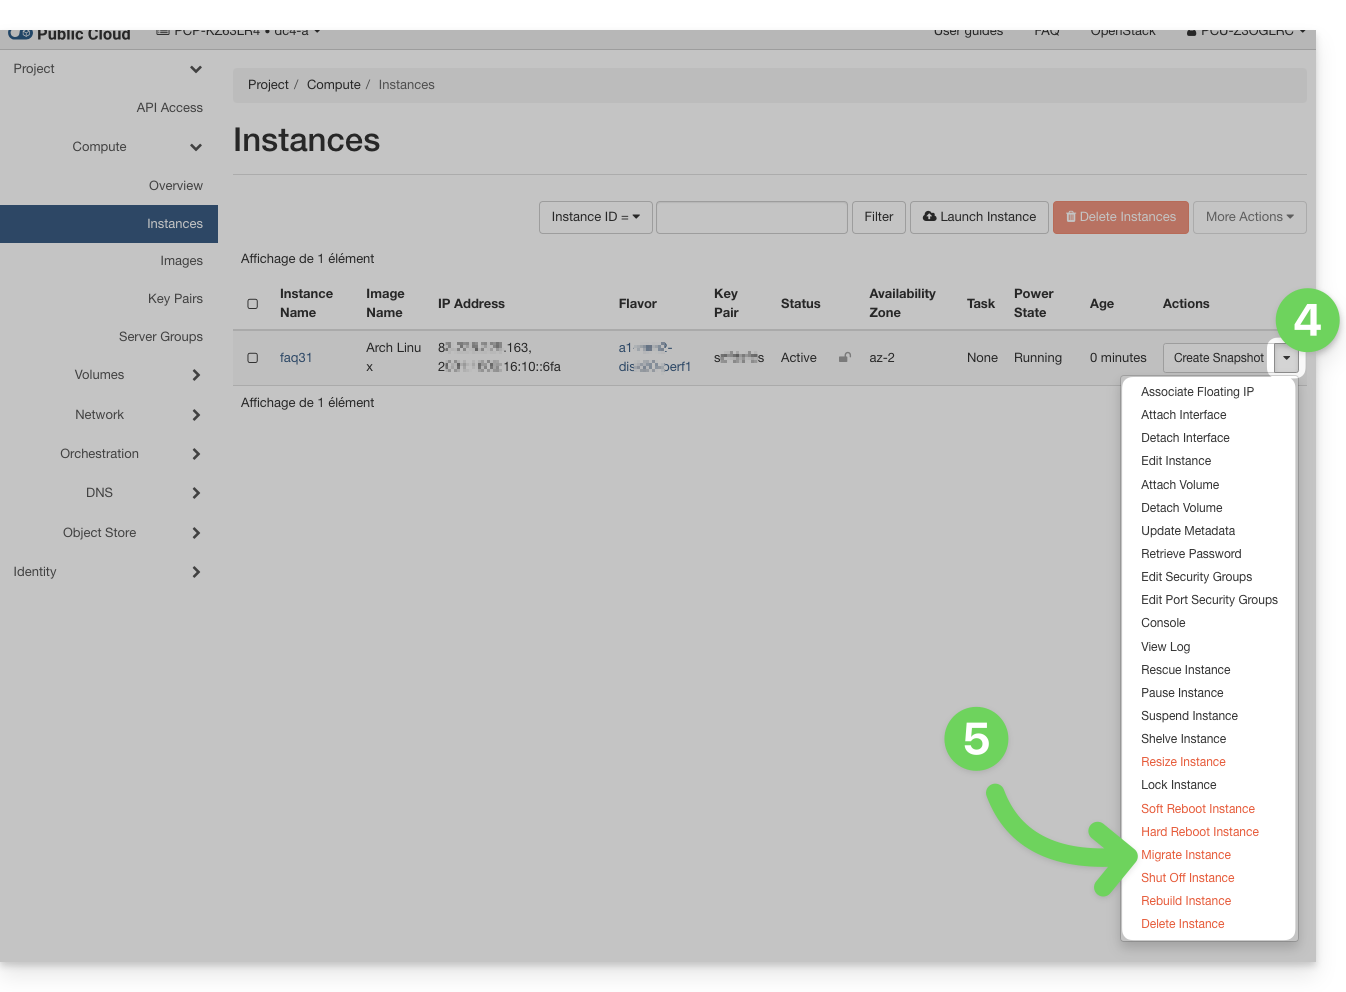Tick the select-all checkbox in table header
Screen dimensions: 1346x992
click(253, 304)
